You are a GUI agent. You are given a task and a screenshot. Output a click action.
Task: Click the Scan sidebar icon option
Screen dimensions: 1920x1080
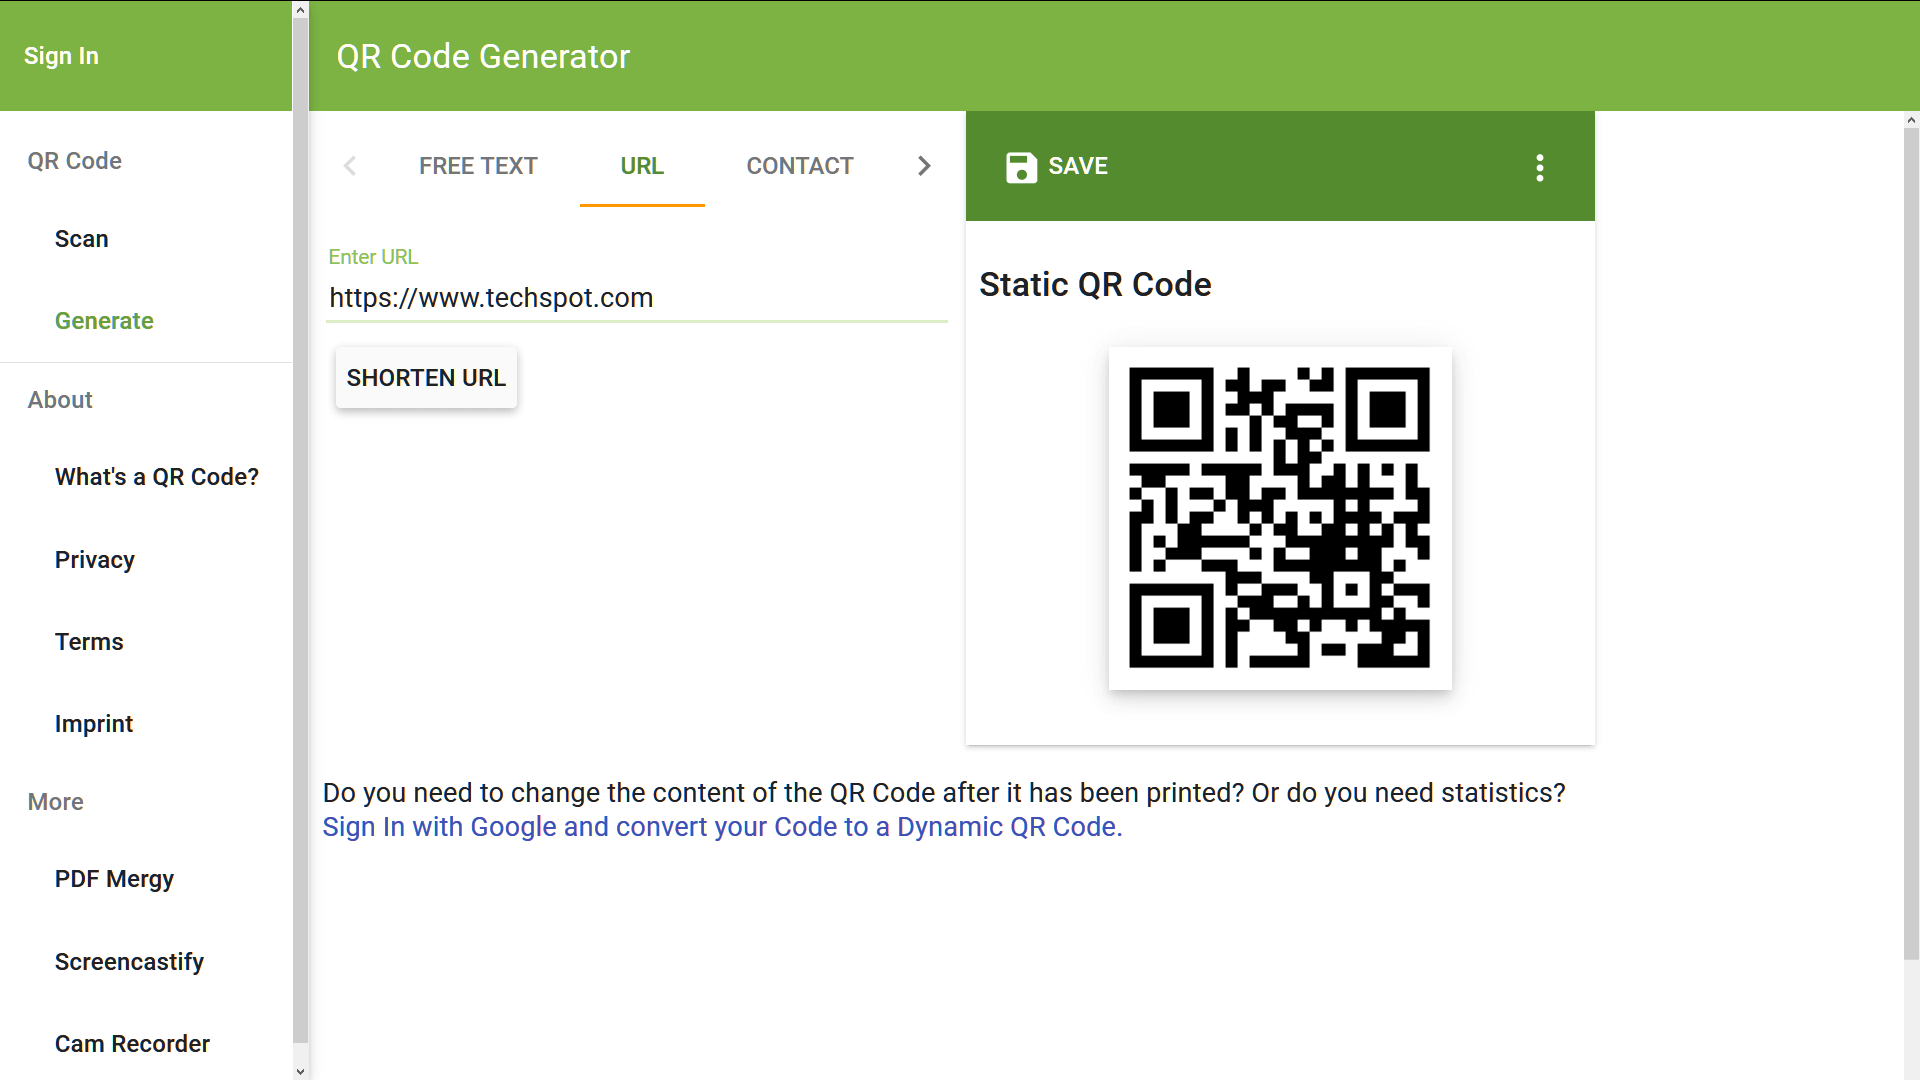[x=82, y=237]
